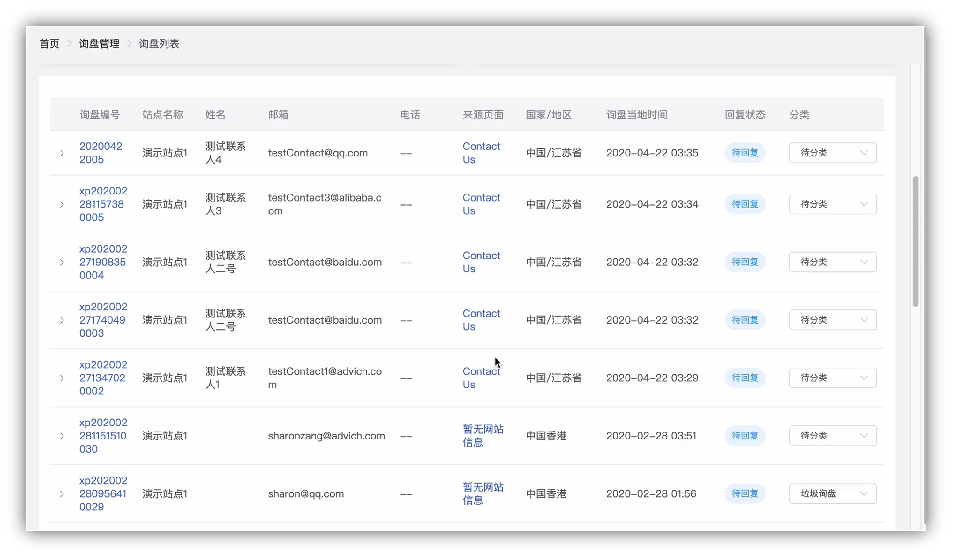Go to 首页 in the breadcrumb

[x=49, y=44]
